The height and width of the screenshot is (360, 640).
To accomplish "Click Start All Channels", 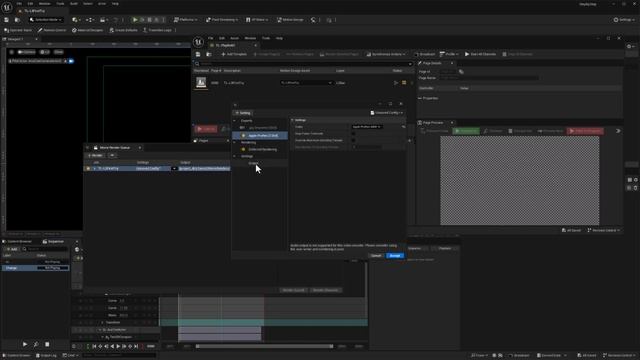I will coord(480,54).
